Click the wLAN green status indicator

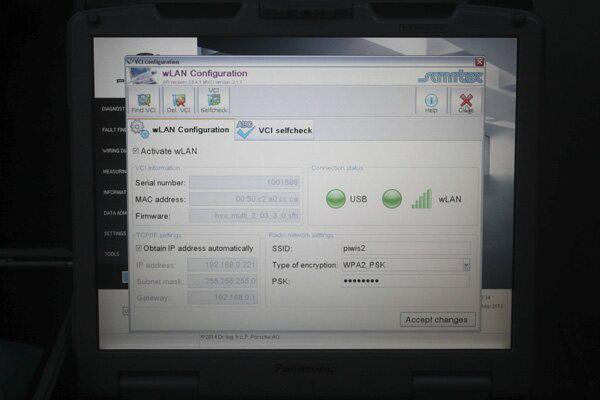392,199
